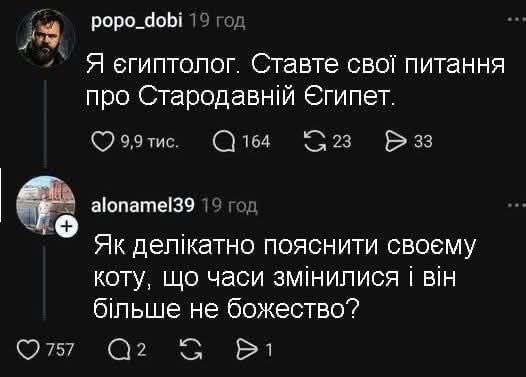
Task: View popo_dobi's avatar picture
Action: pos(45,37)
